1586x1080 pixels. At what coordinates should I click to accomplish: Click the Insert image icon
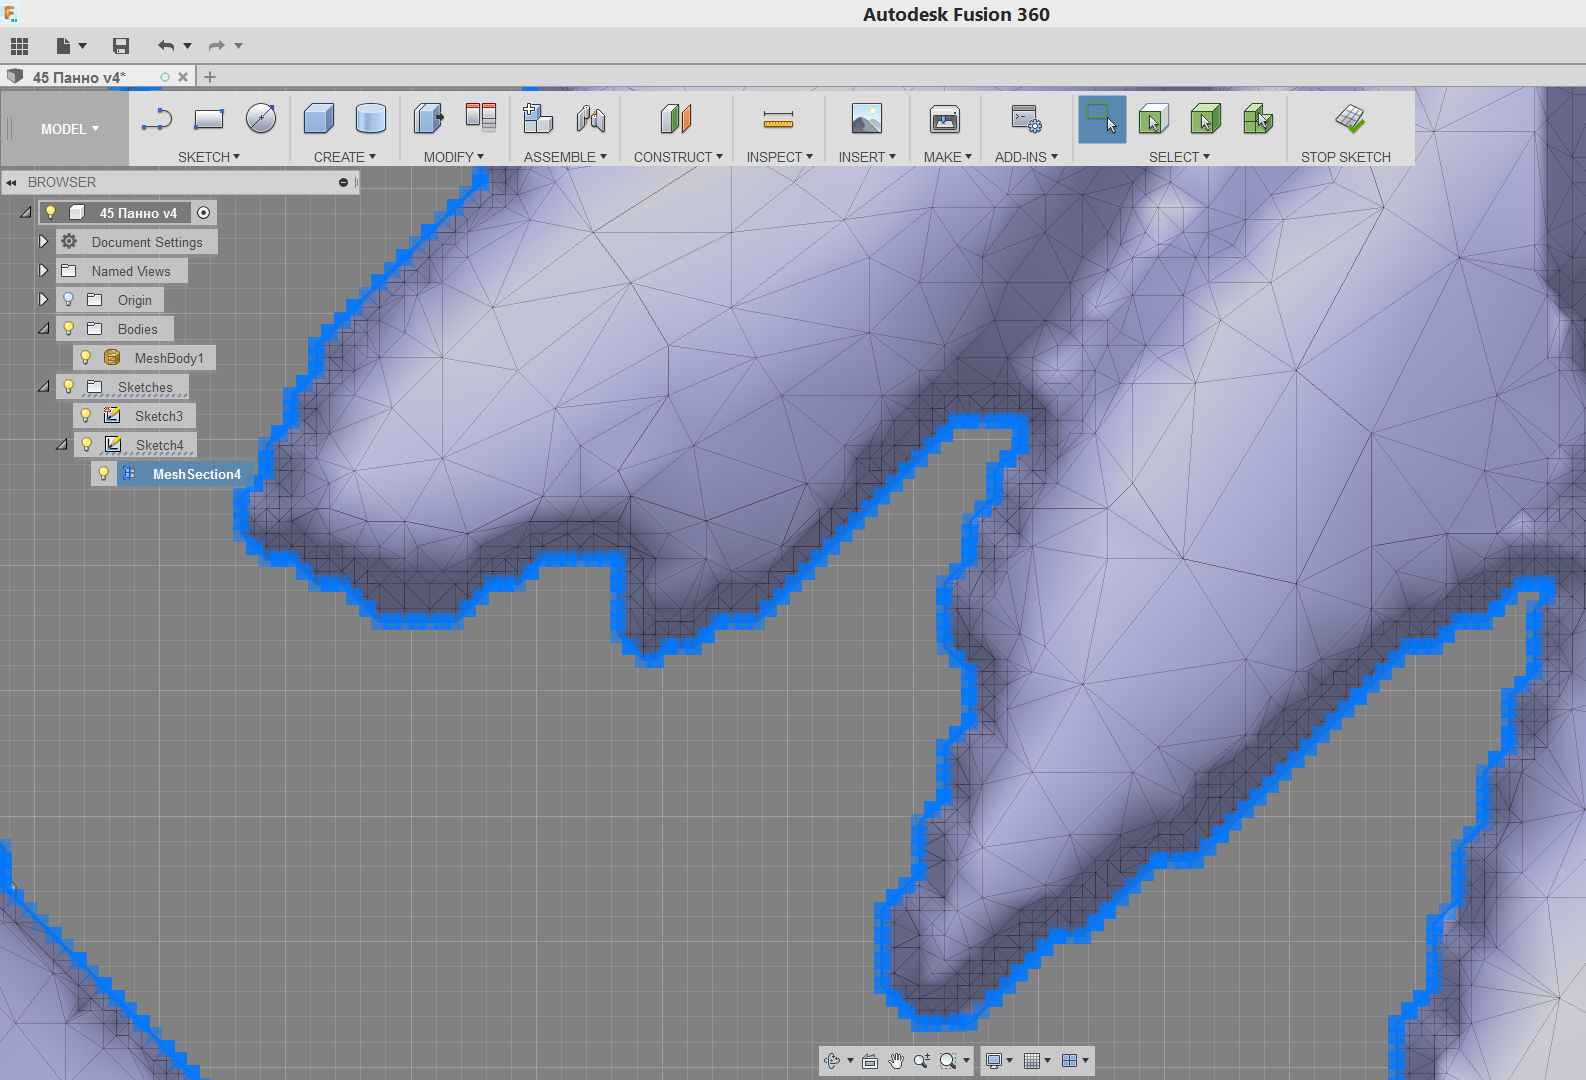click(x=867, y=119)
